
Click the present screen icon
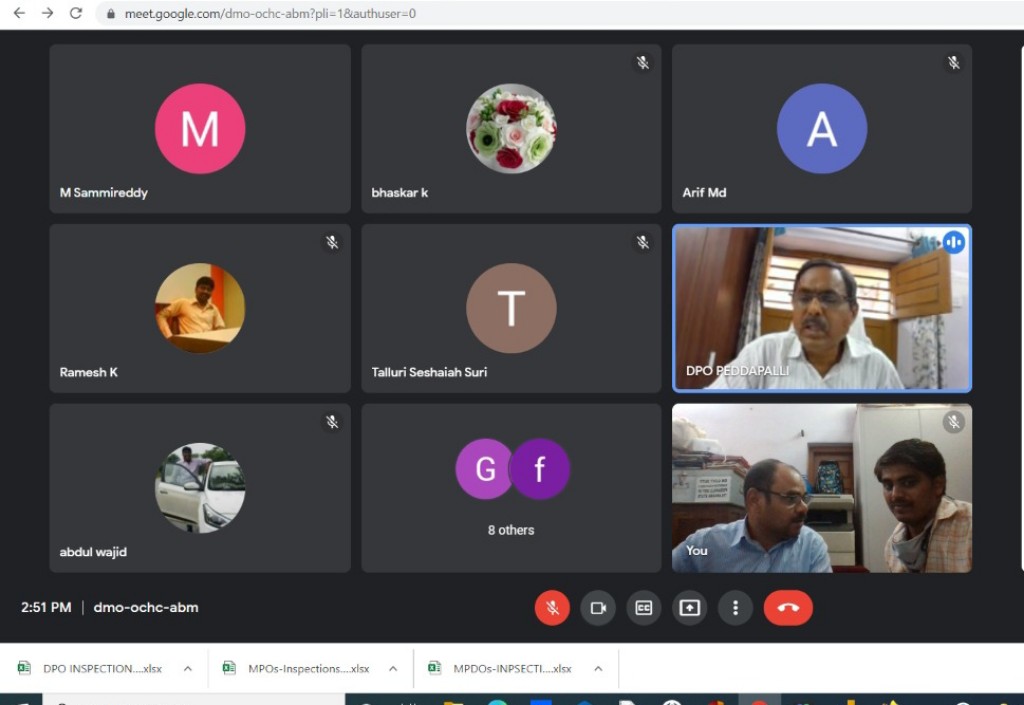pyautogui.click(x=689, y=608)
